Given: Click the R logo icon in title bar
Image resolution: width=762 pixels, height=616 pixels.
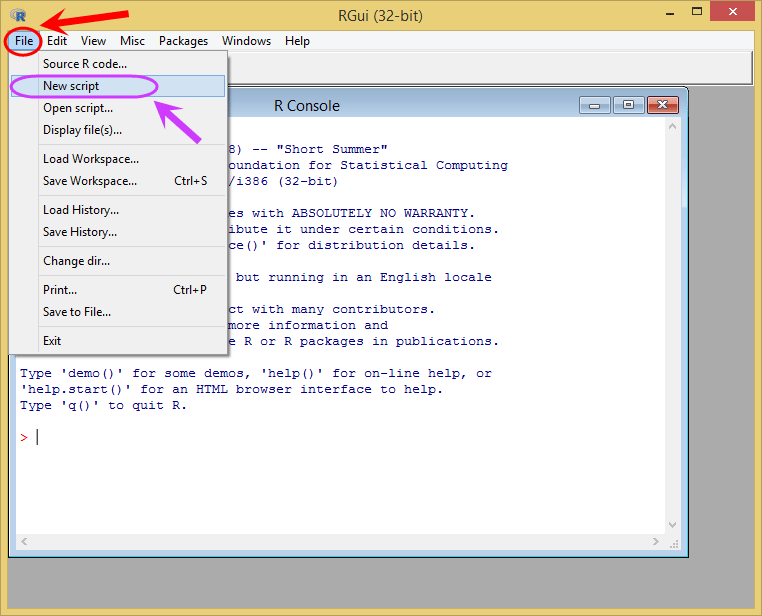Looking at the screenshot, I should (18, 15).
